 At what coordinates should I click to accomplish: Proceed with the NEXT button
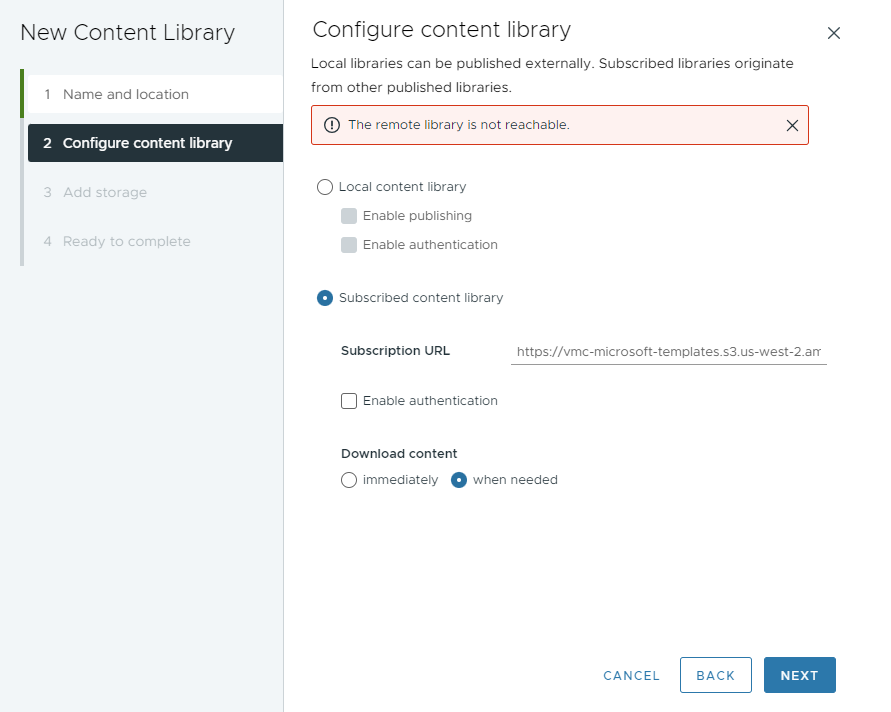[799, 675]
